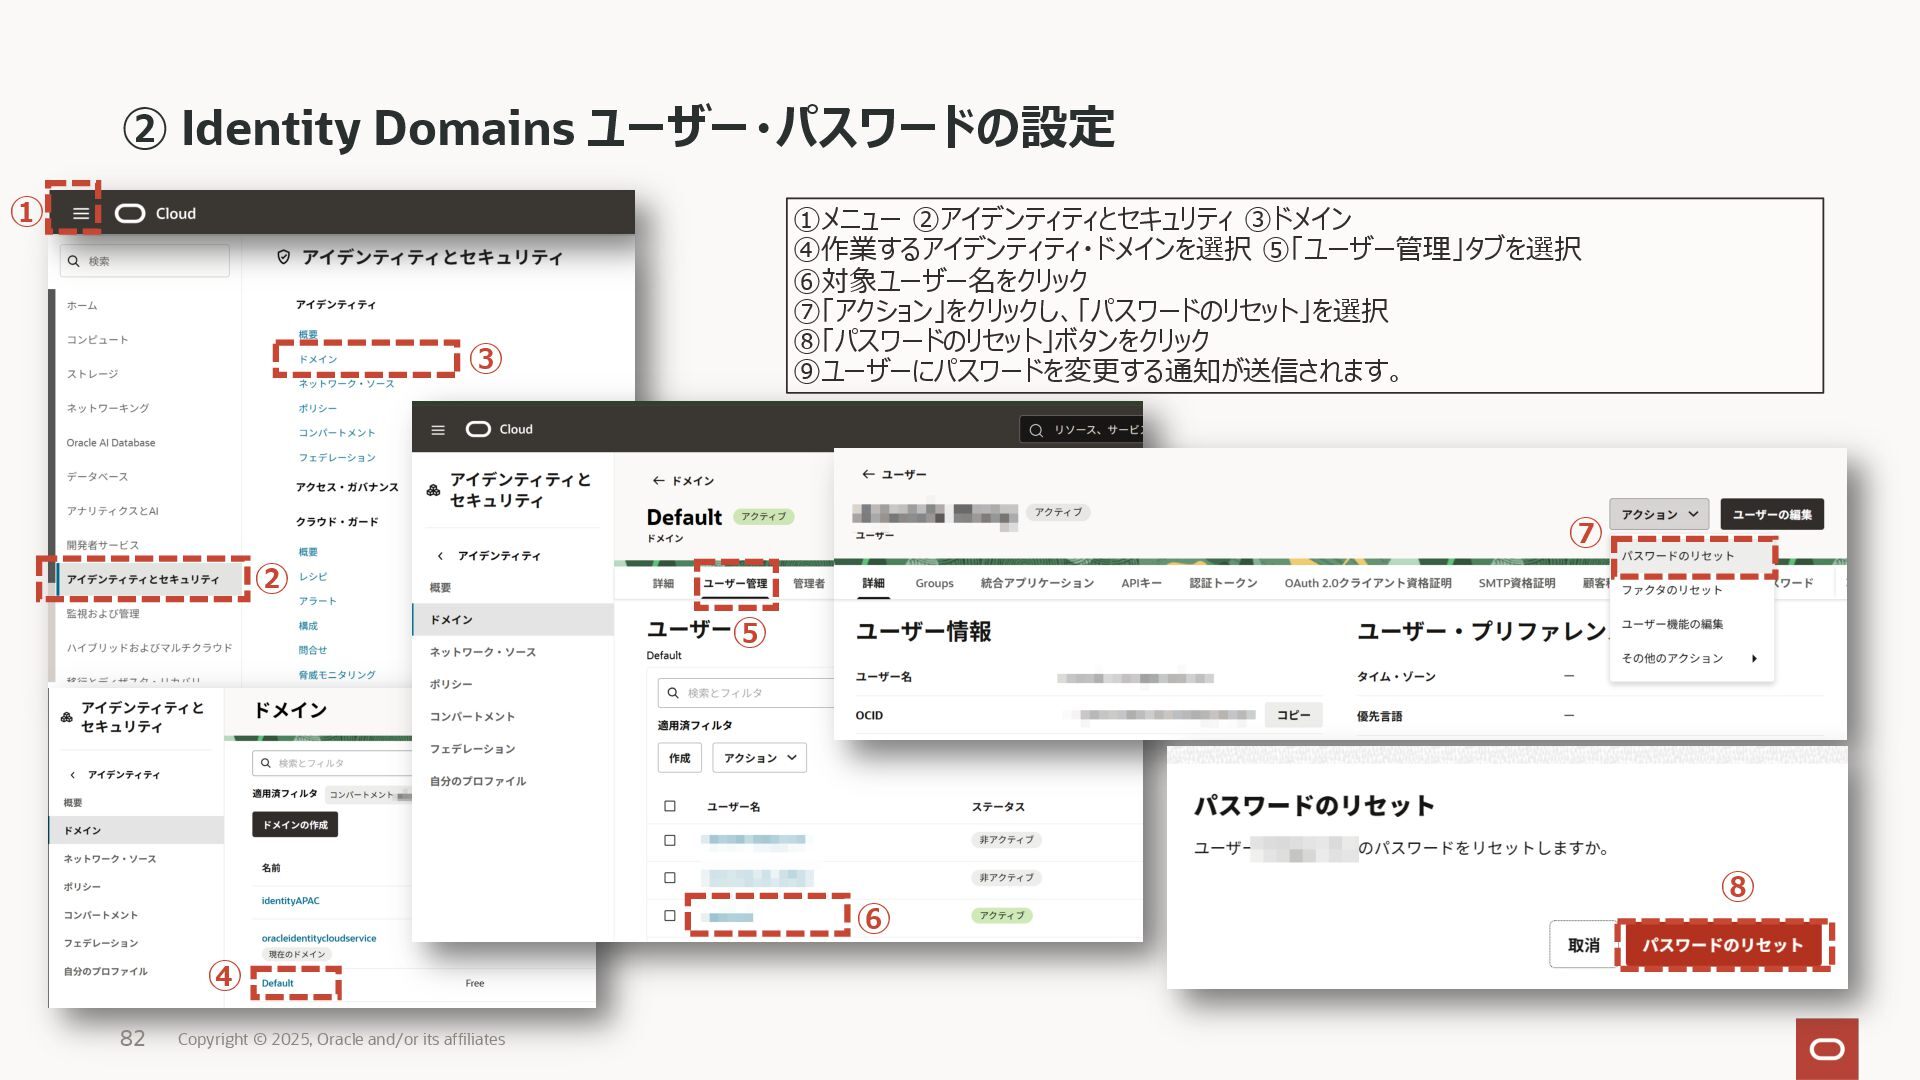The height and width of the screenshot is (1080, 1920).
Task: Click red Oracle logo at slide corner
Action: pos(1826,1048)
